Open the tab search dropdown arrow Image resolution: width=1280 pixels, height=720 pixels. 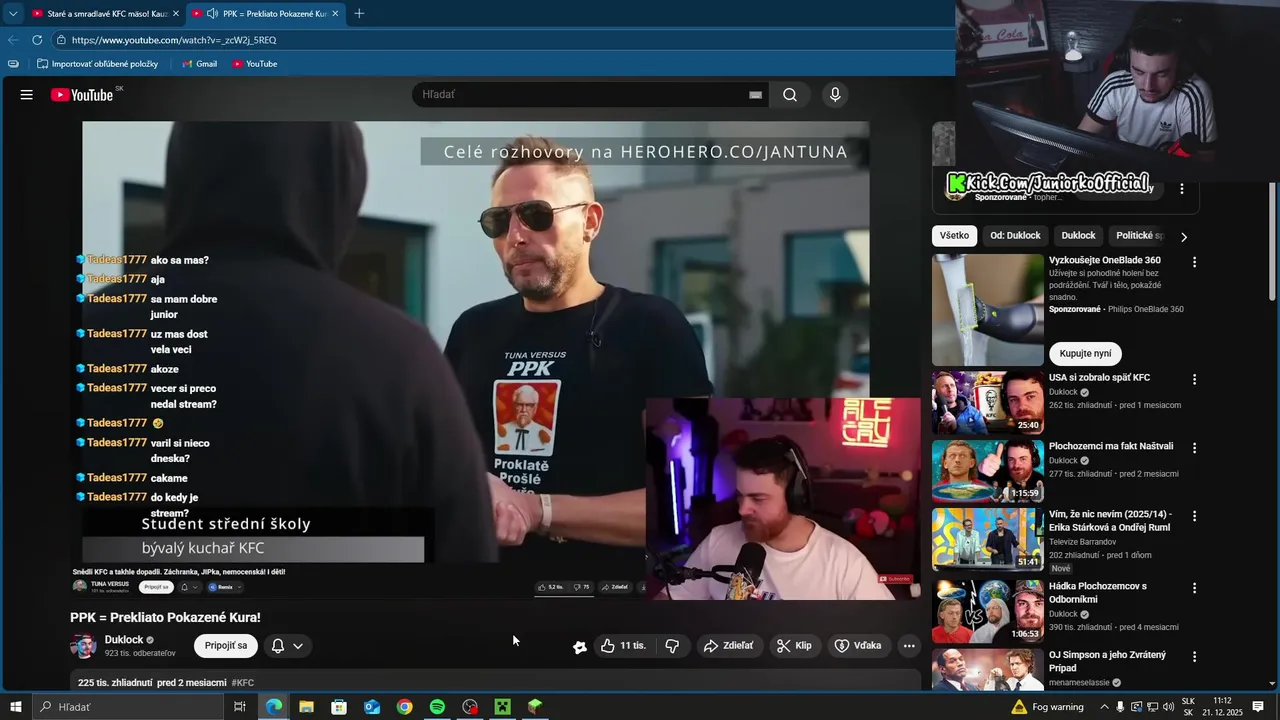click(x=13, y=13)
